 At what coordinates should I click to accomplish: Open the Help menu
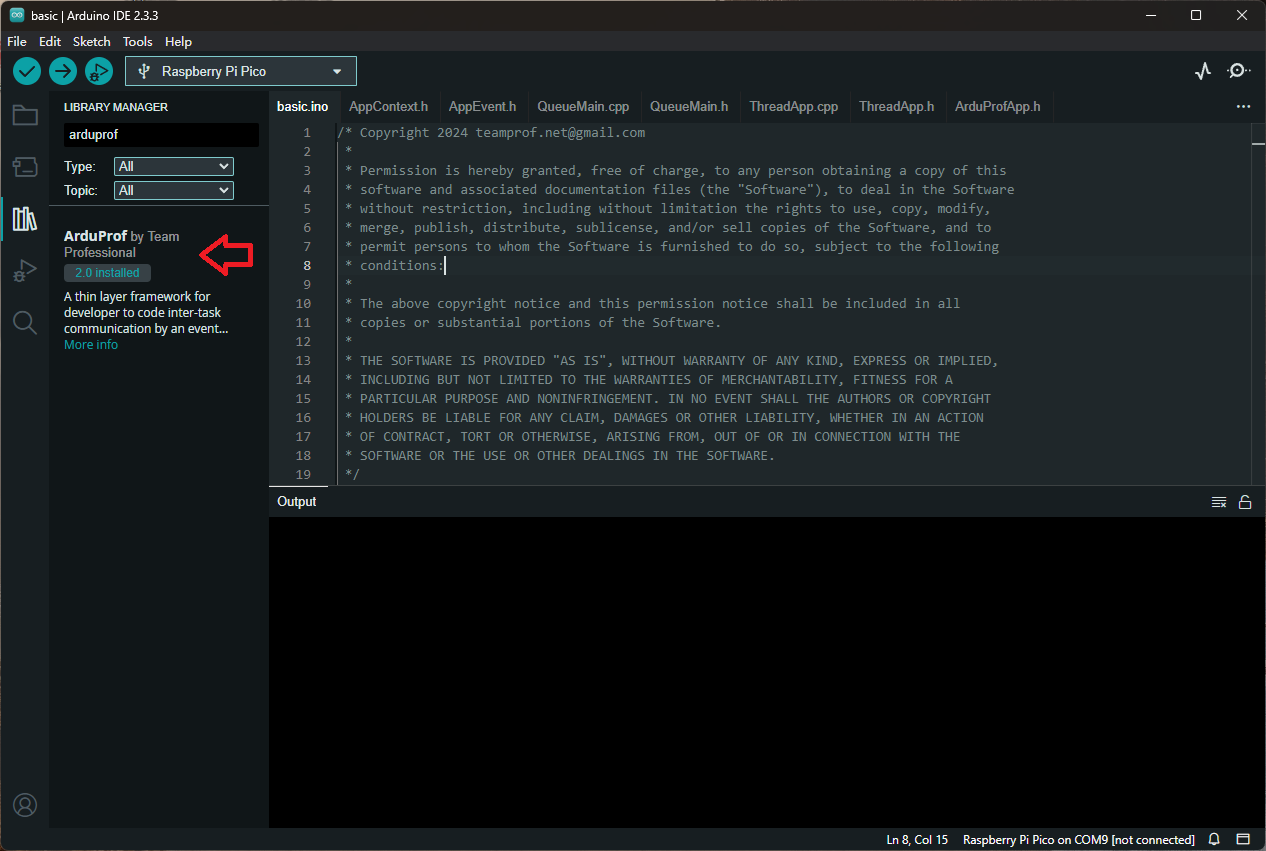tap(178, 42)
